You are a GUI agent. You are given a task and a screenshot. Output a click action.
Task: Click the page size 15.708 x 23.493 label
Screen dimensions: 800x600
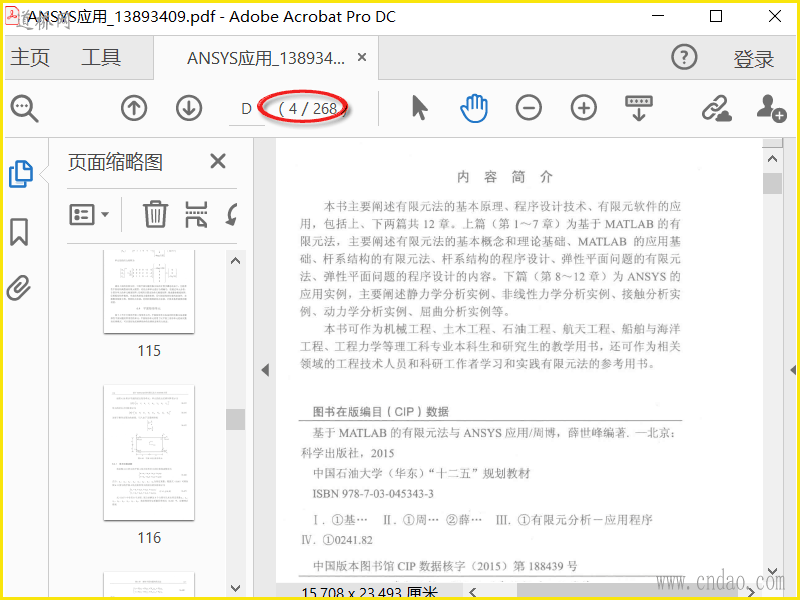370,593
